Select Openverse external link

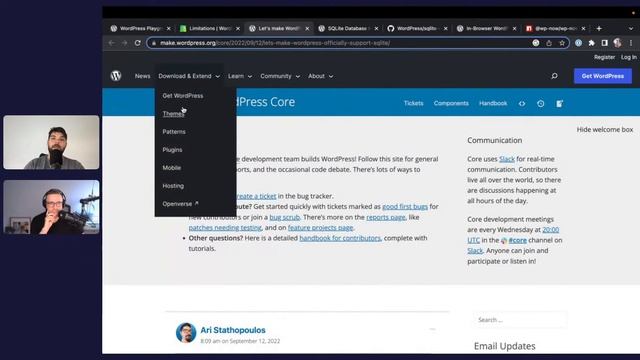tap(180, 204)
